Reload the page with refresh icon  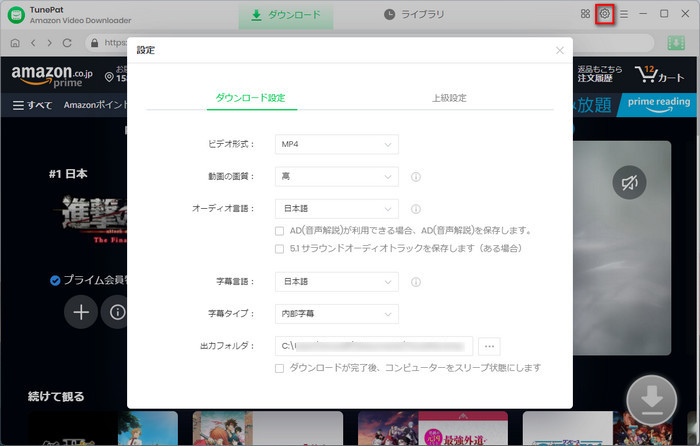click(x=67, y=43)
